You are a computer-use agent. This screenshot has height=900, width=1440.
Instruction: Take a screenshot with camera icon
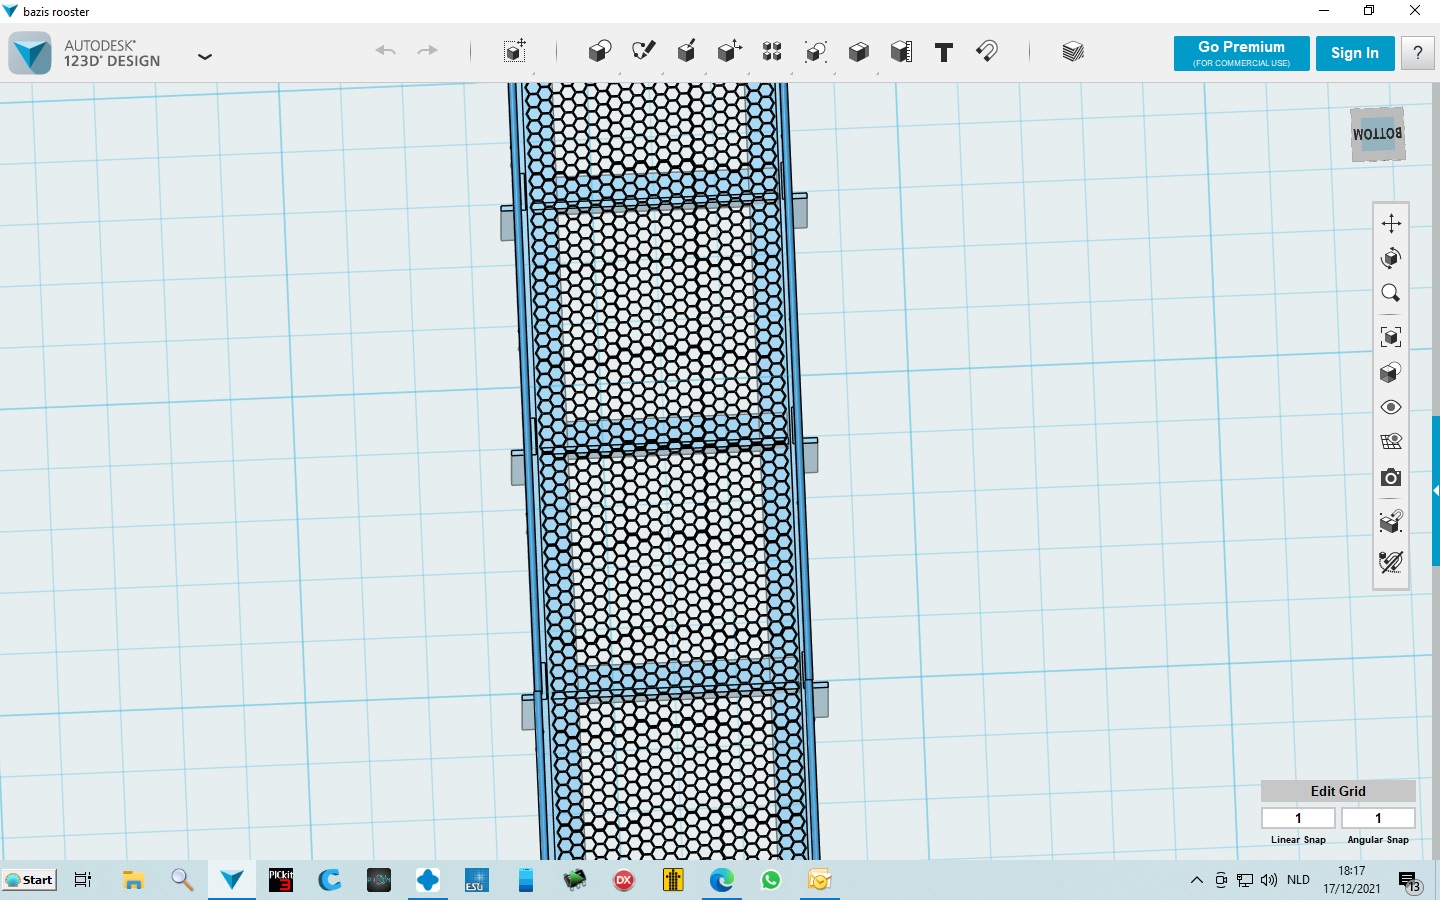coord(1391,478)
